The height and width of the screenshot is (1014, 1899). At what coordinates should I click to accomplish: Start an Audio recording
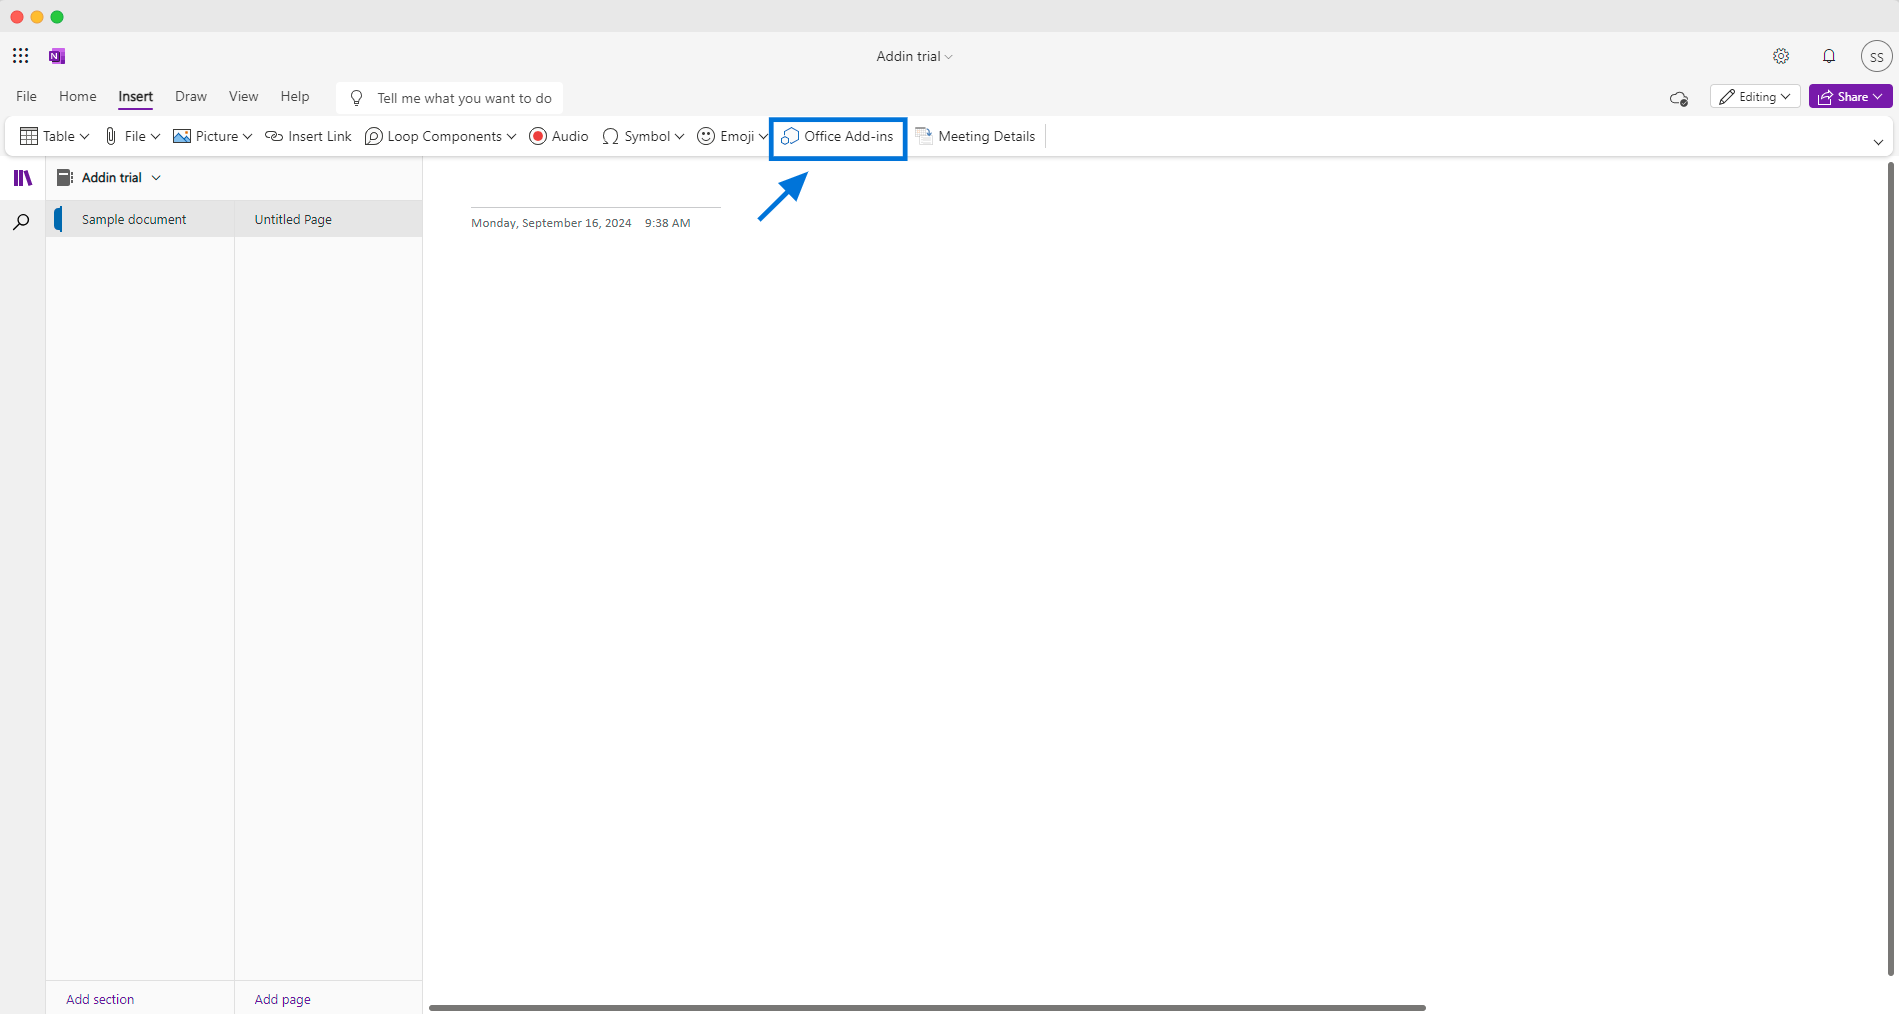click(558, 136)
